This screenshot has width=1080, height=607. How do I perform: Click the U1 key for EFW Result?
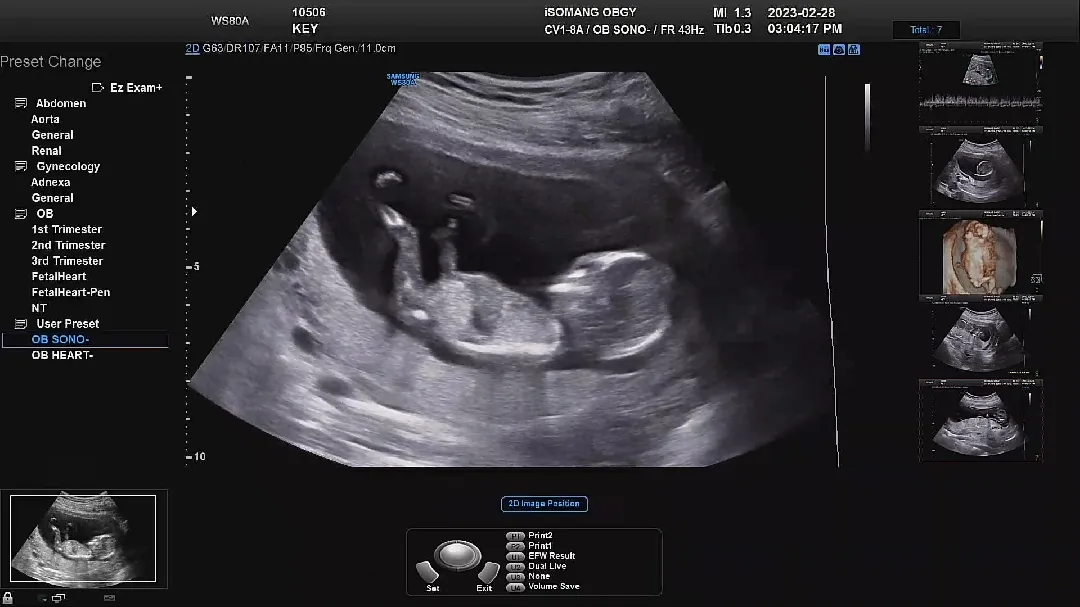pos(515,556)
